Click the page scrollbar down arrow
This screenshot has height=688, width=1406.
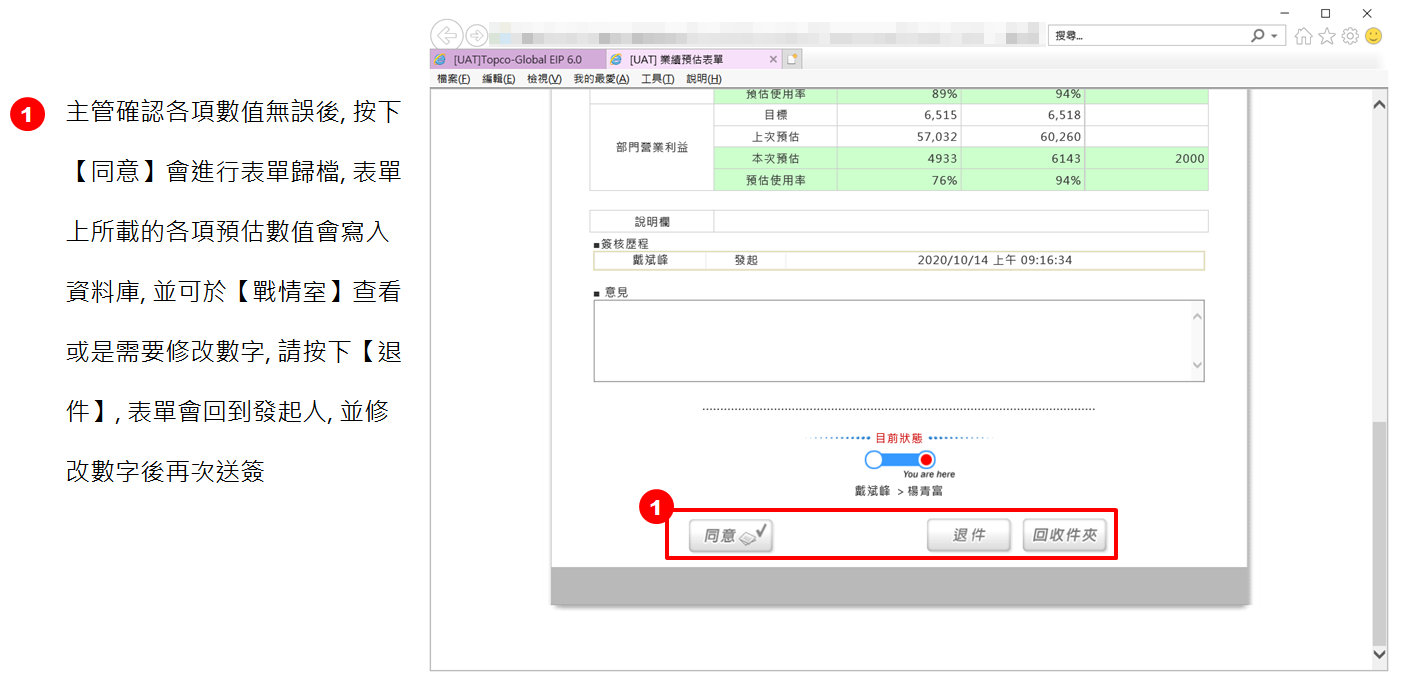click(x=1379, y=654)
